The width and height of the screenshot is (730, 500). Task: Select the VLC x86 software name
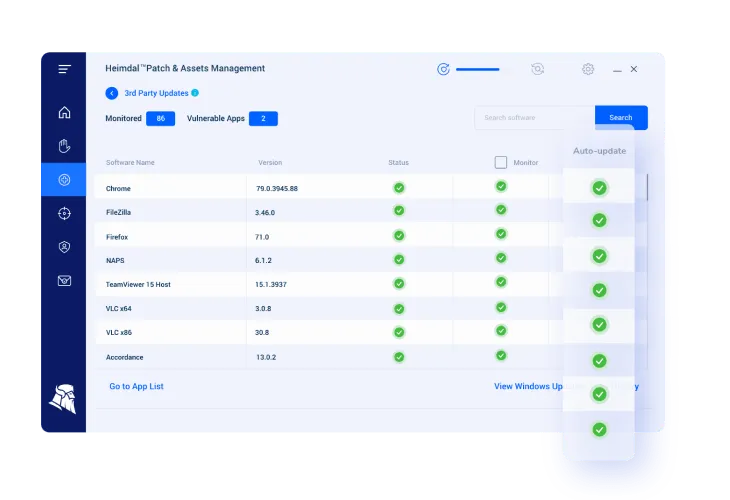(x=119, y=332)
